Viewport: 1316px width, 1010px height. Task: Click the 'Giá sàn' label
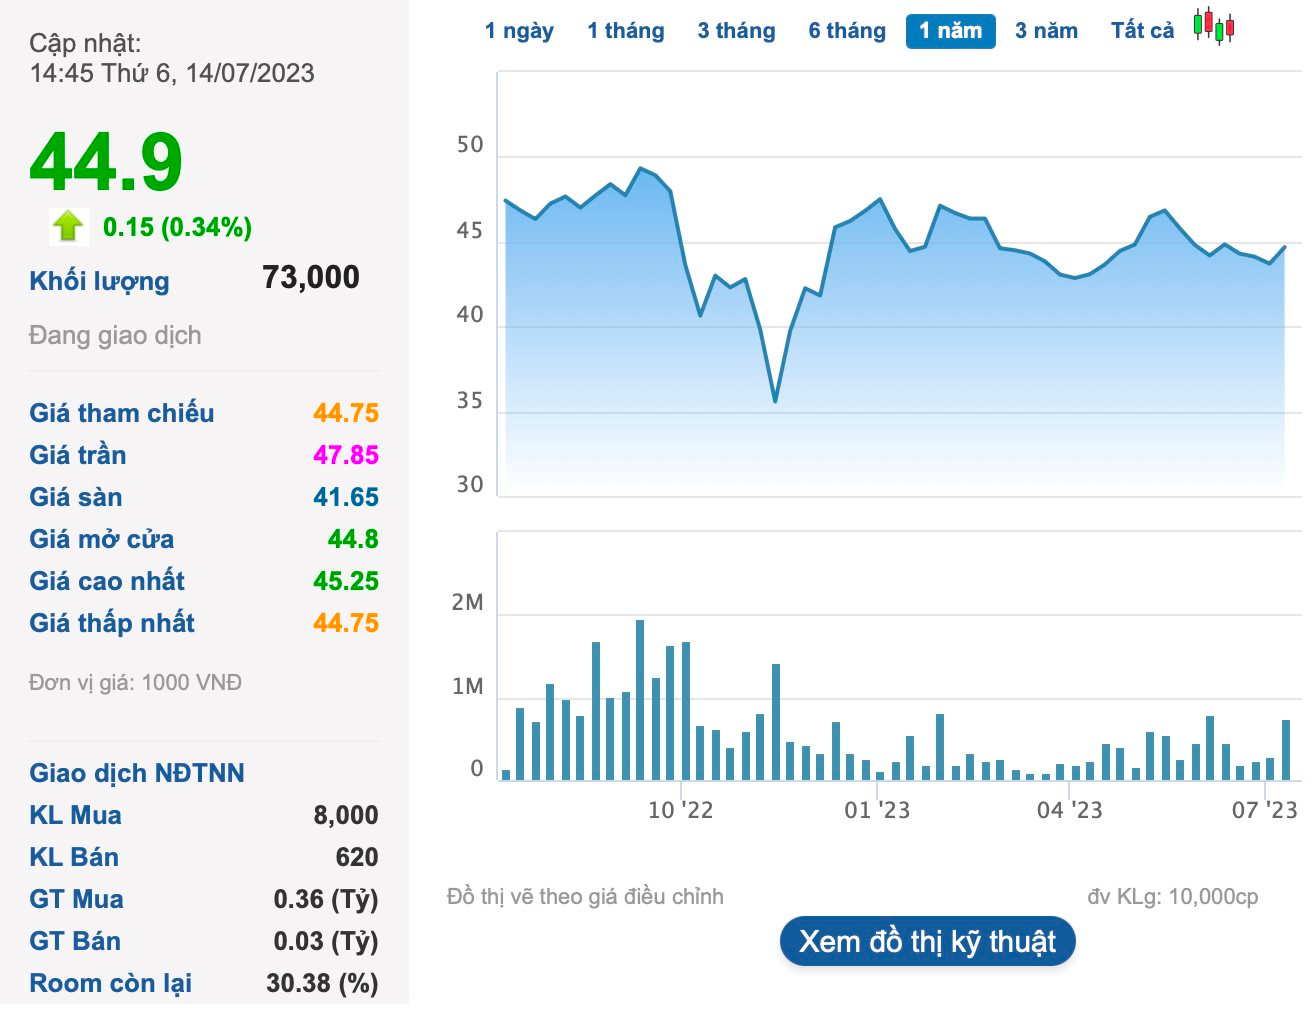(x=76, y=497)
